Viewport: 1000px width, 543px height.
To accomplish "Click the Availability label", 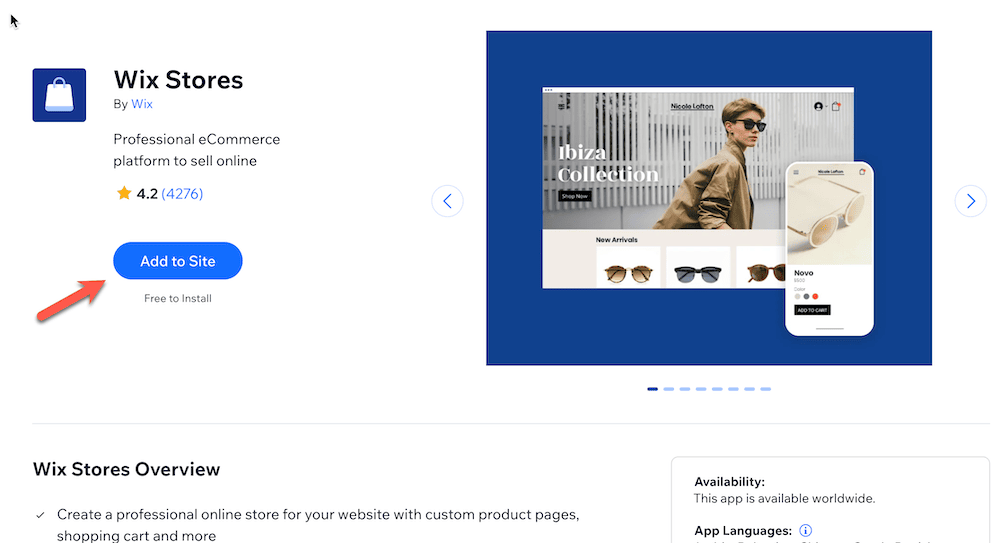I will tap(729, 482).
